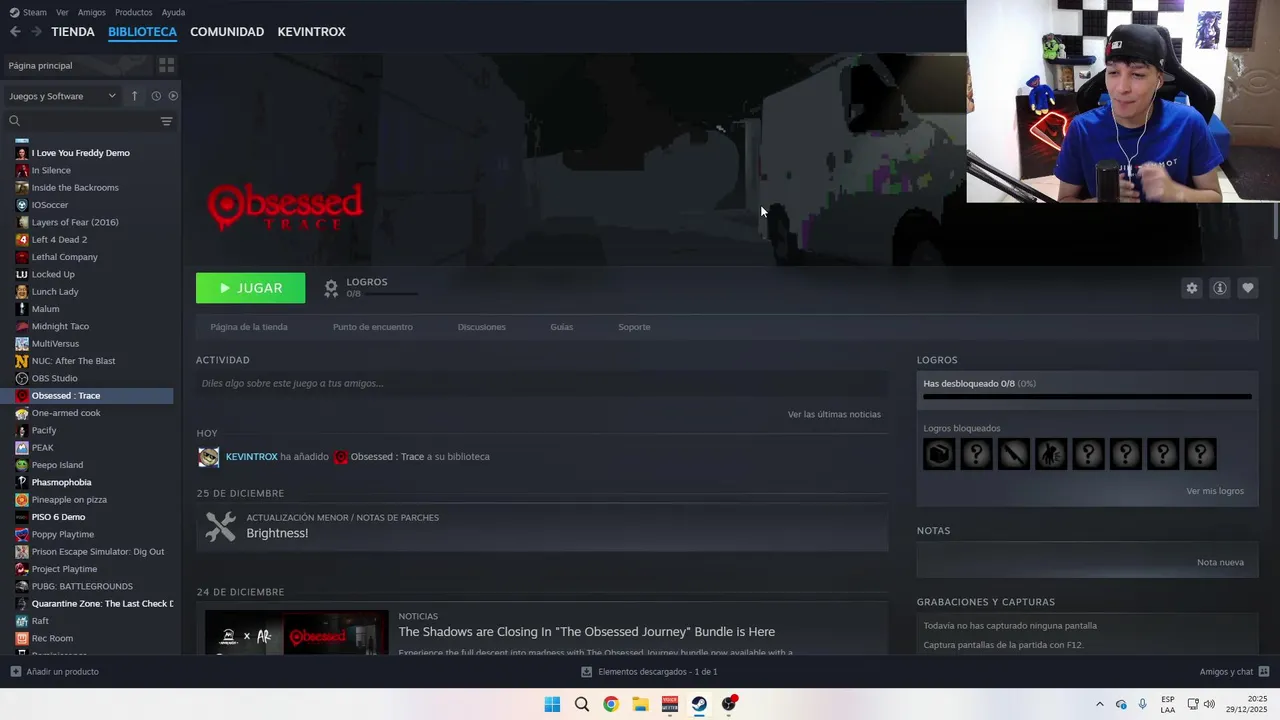Switch library to grid view icon
The width and height of the screenshot is (1280, 720).
coord(166,65)
